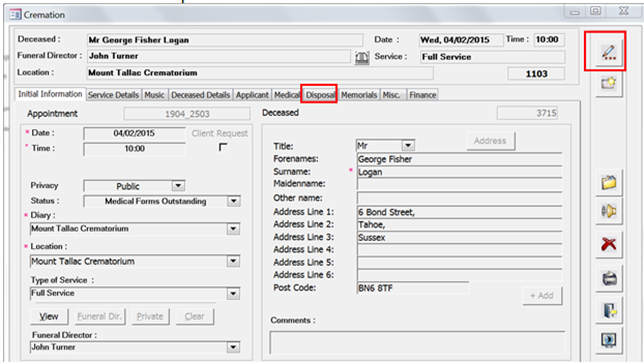Click the Other name field
The height and width of the screenshot is (364, 644).
(x=459, y=198)
